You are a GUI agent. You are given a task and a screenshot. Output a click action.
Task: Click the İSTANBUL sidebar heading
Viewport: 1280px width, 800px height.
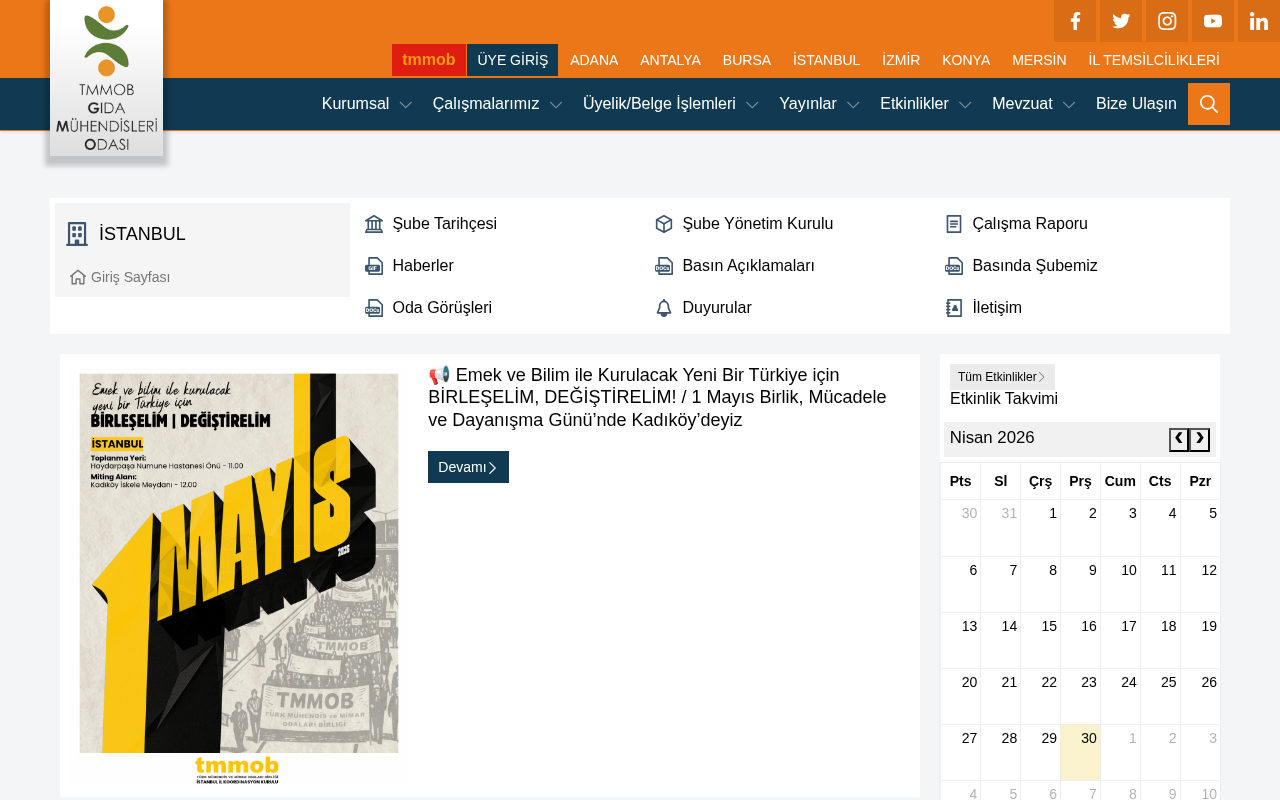[142, 234]
